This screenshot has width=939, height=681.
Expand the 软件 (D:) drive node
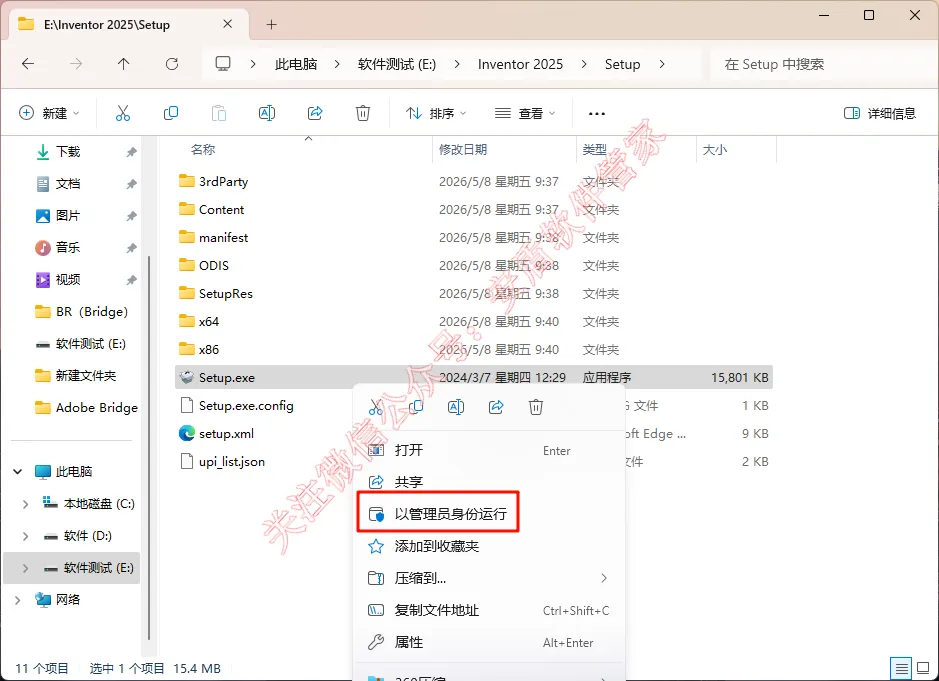coord(25,536)
